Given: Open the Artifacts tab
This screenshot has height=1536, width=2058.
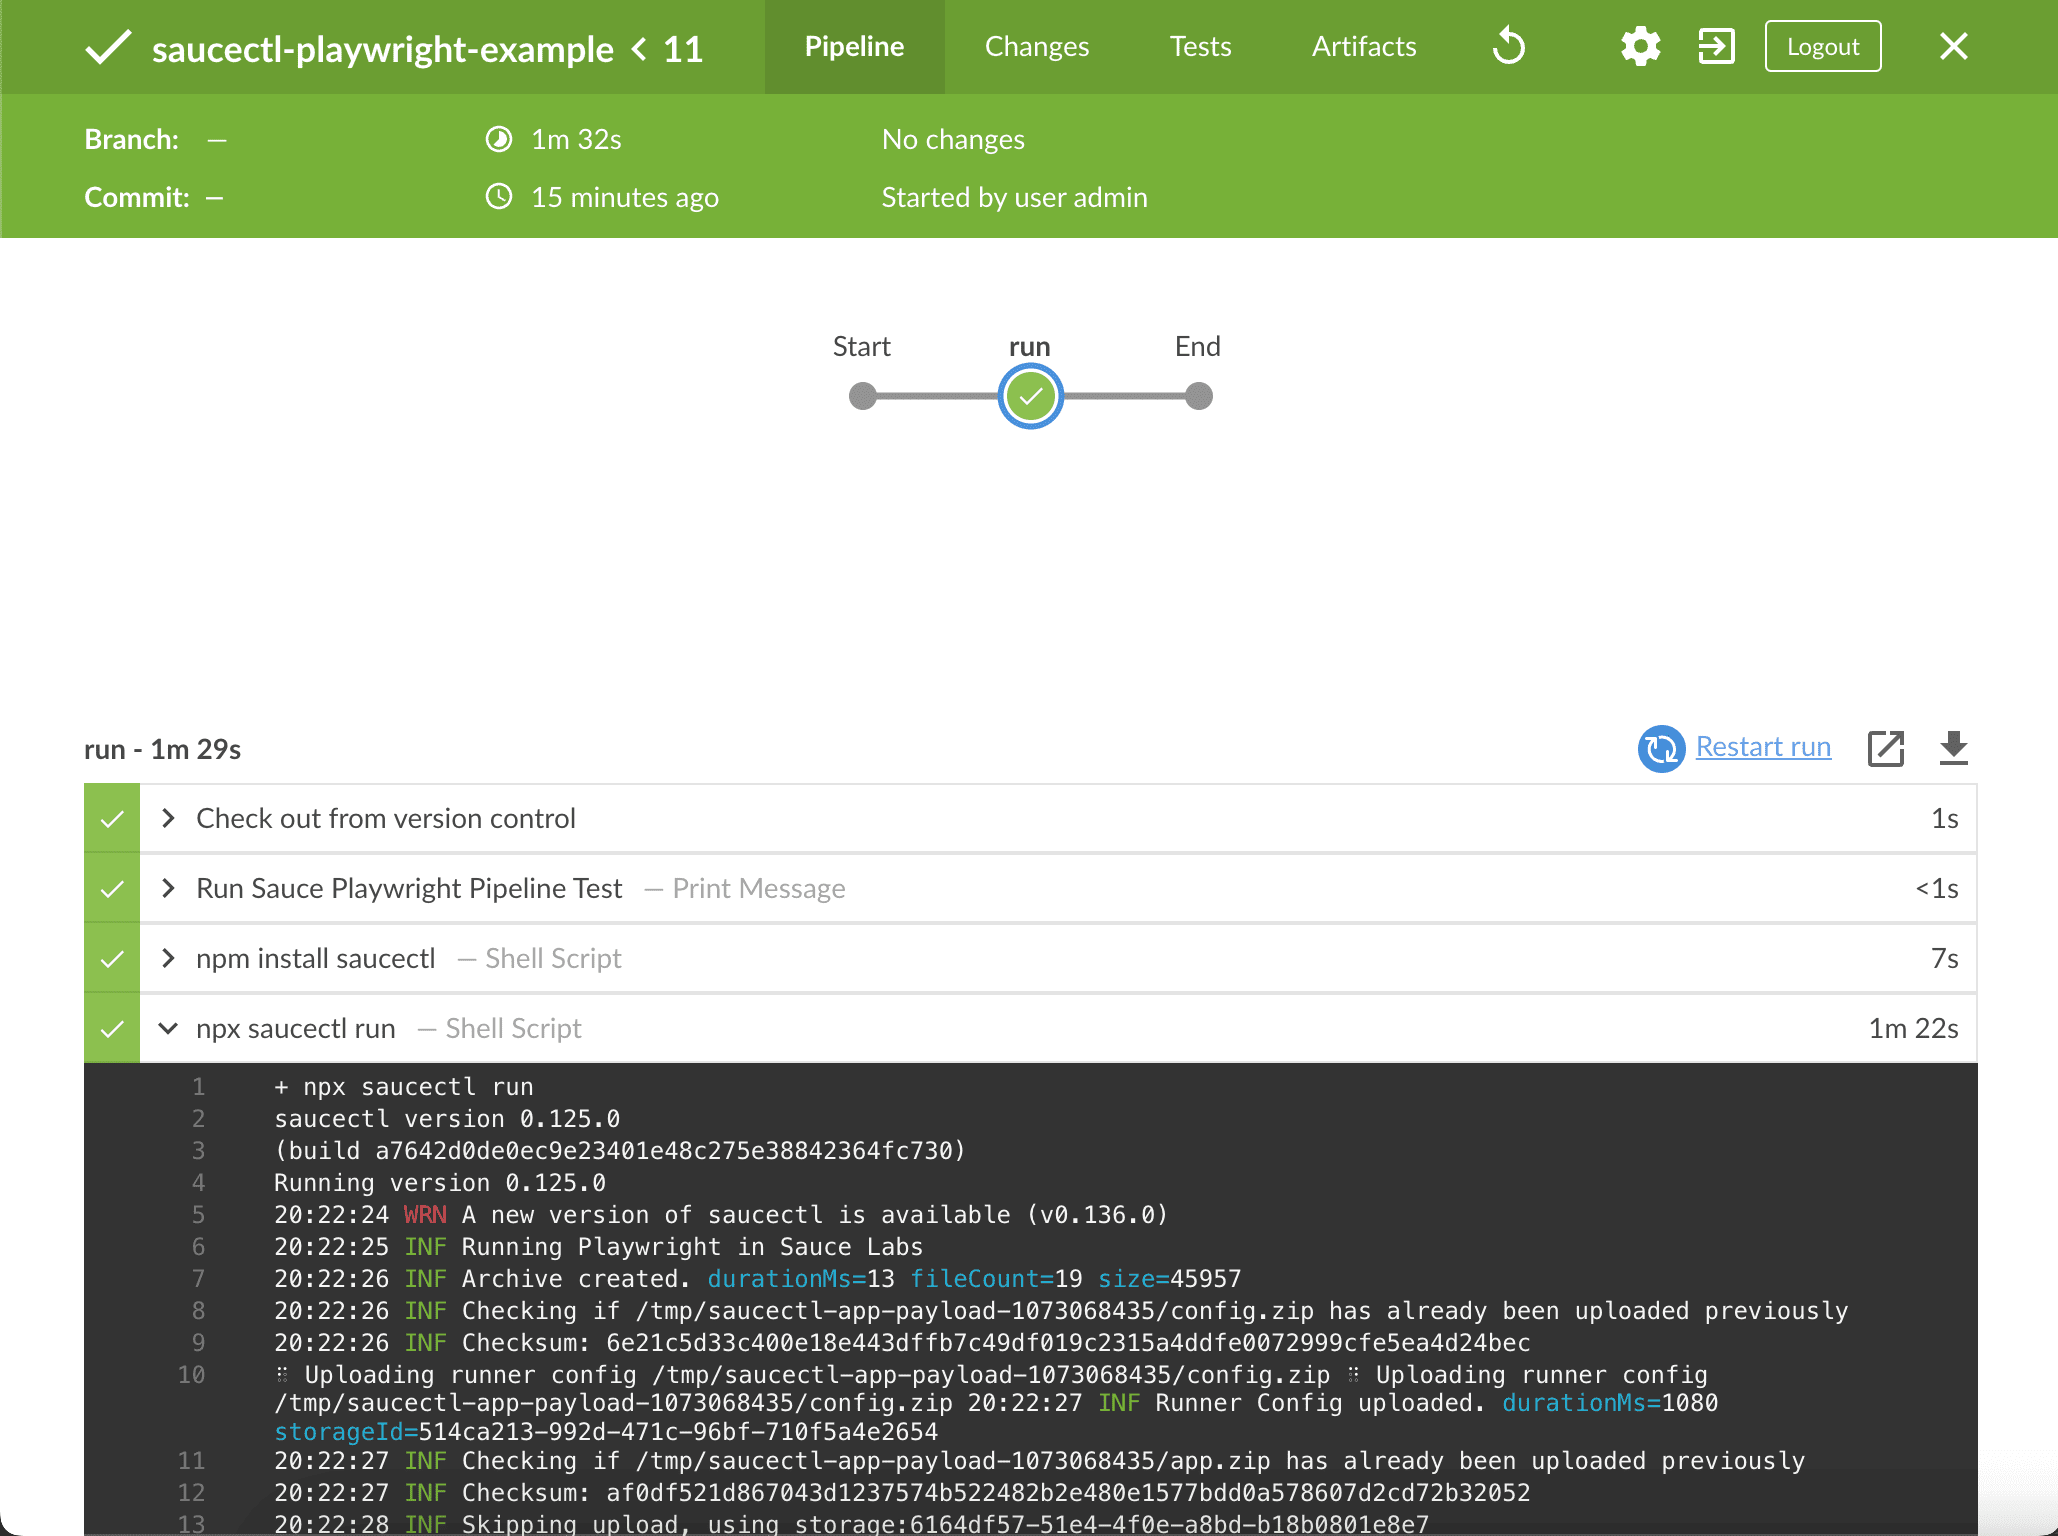Looking at the screenshot, I should tap(1363, 47).
